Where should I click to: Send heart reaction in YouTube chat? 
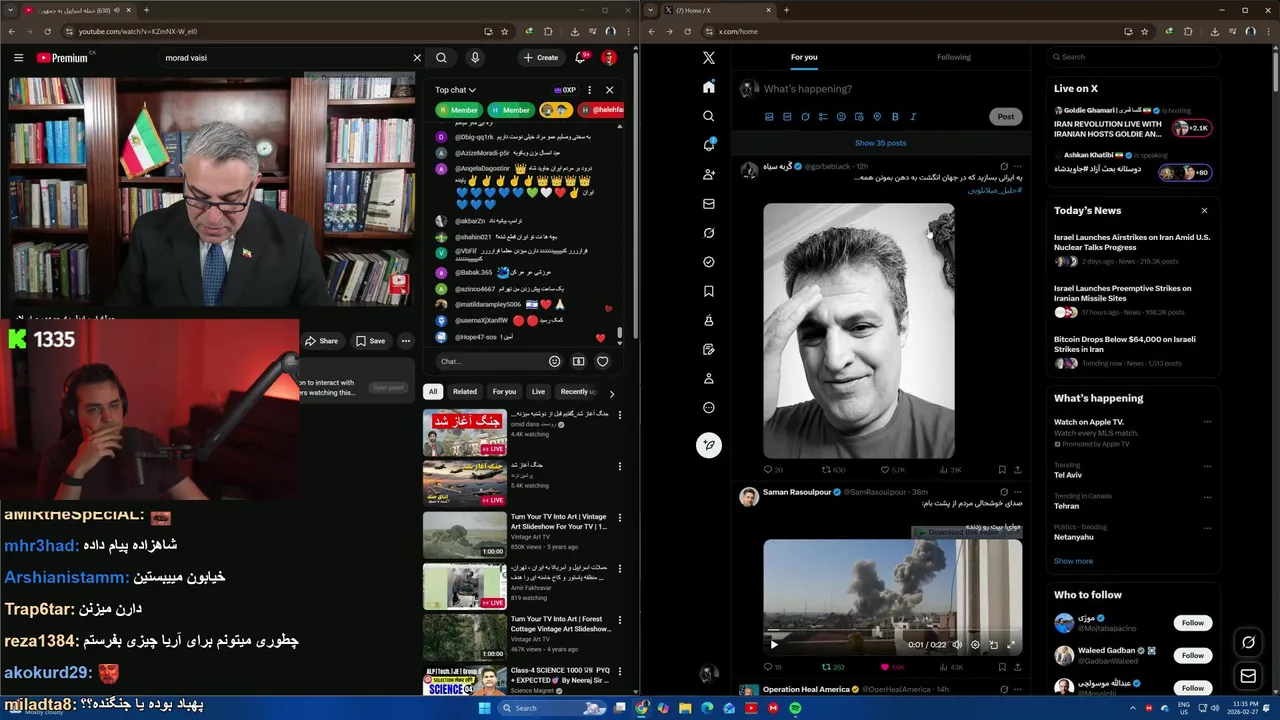602,361
